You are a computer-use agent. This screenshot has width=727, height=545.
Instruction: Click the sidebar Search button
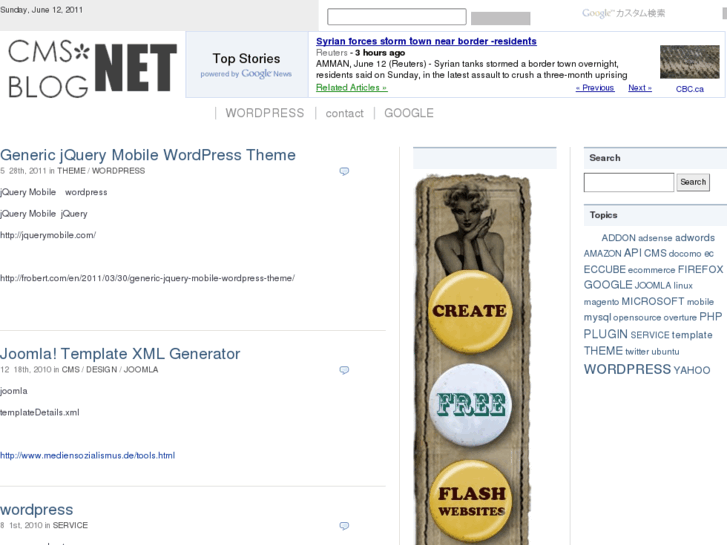point(693,182)
